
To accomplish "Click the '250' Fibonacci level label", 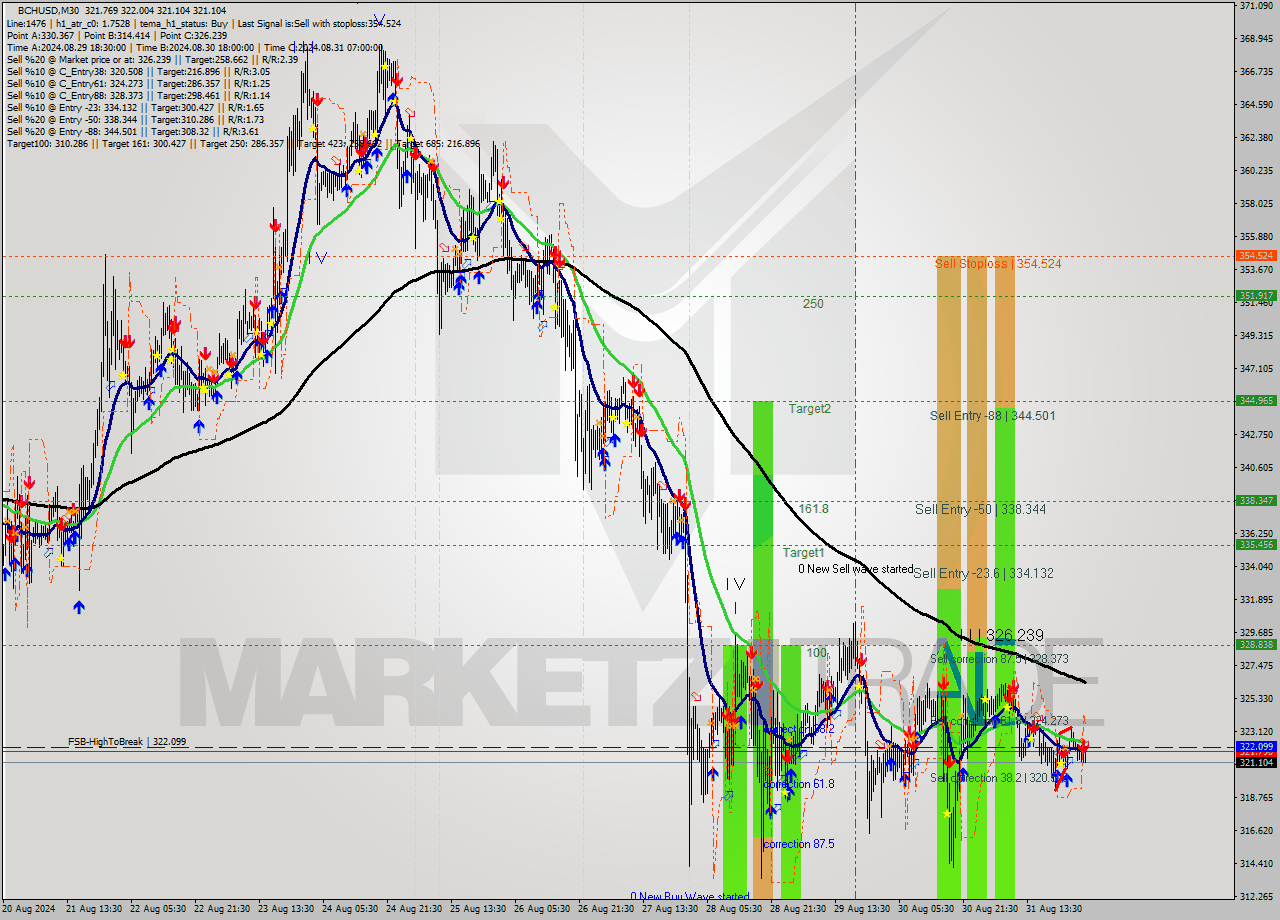I will pos(813,304).
